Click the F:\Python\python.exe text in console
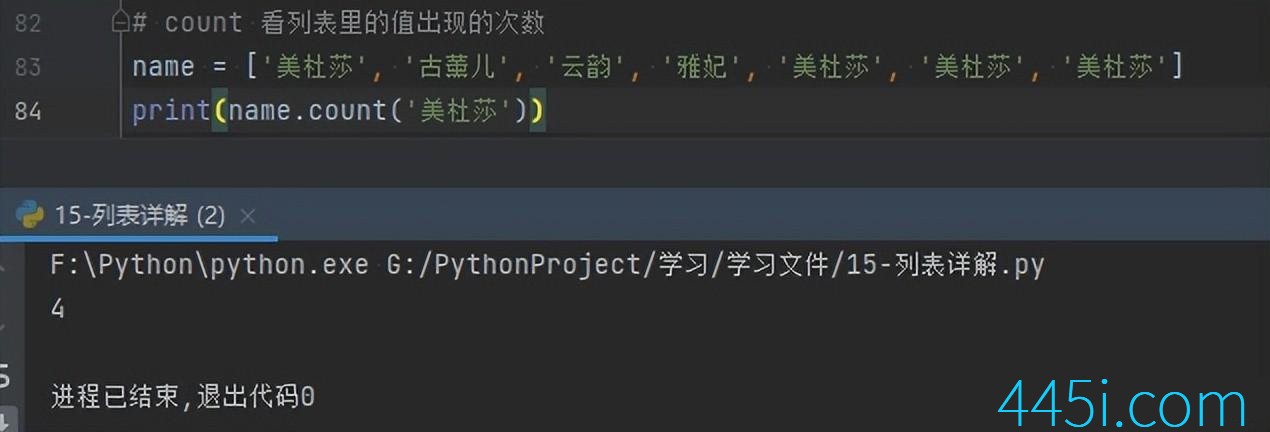1270x432 pixels. pyautogui.click(x=211, y=266)
